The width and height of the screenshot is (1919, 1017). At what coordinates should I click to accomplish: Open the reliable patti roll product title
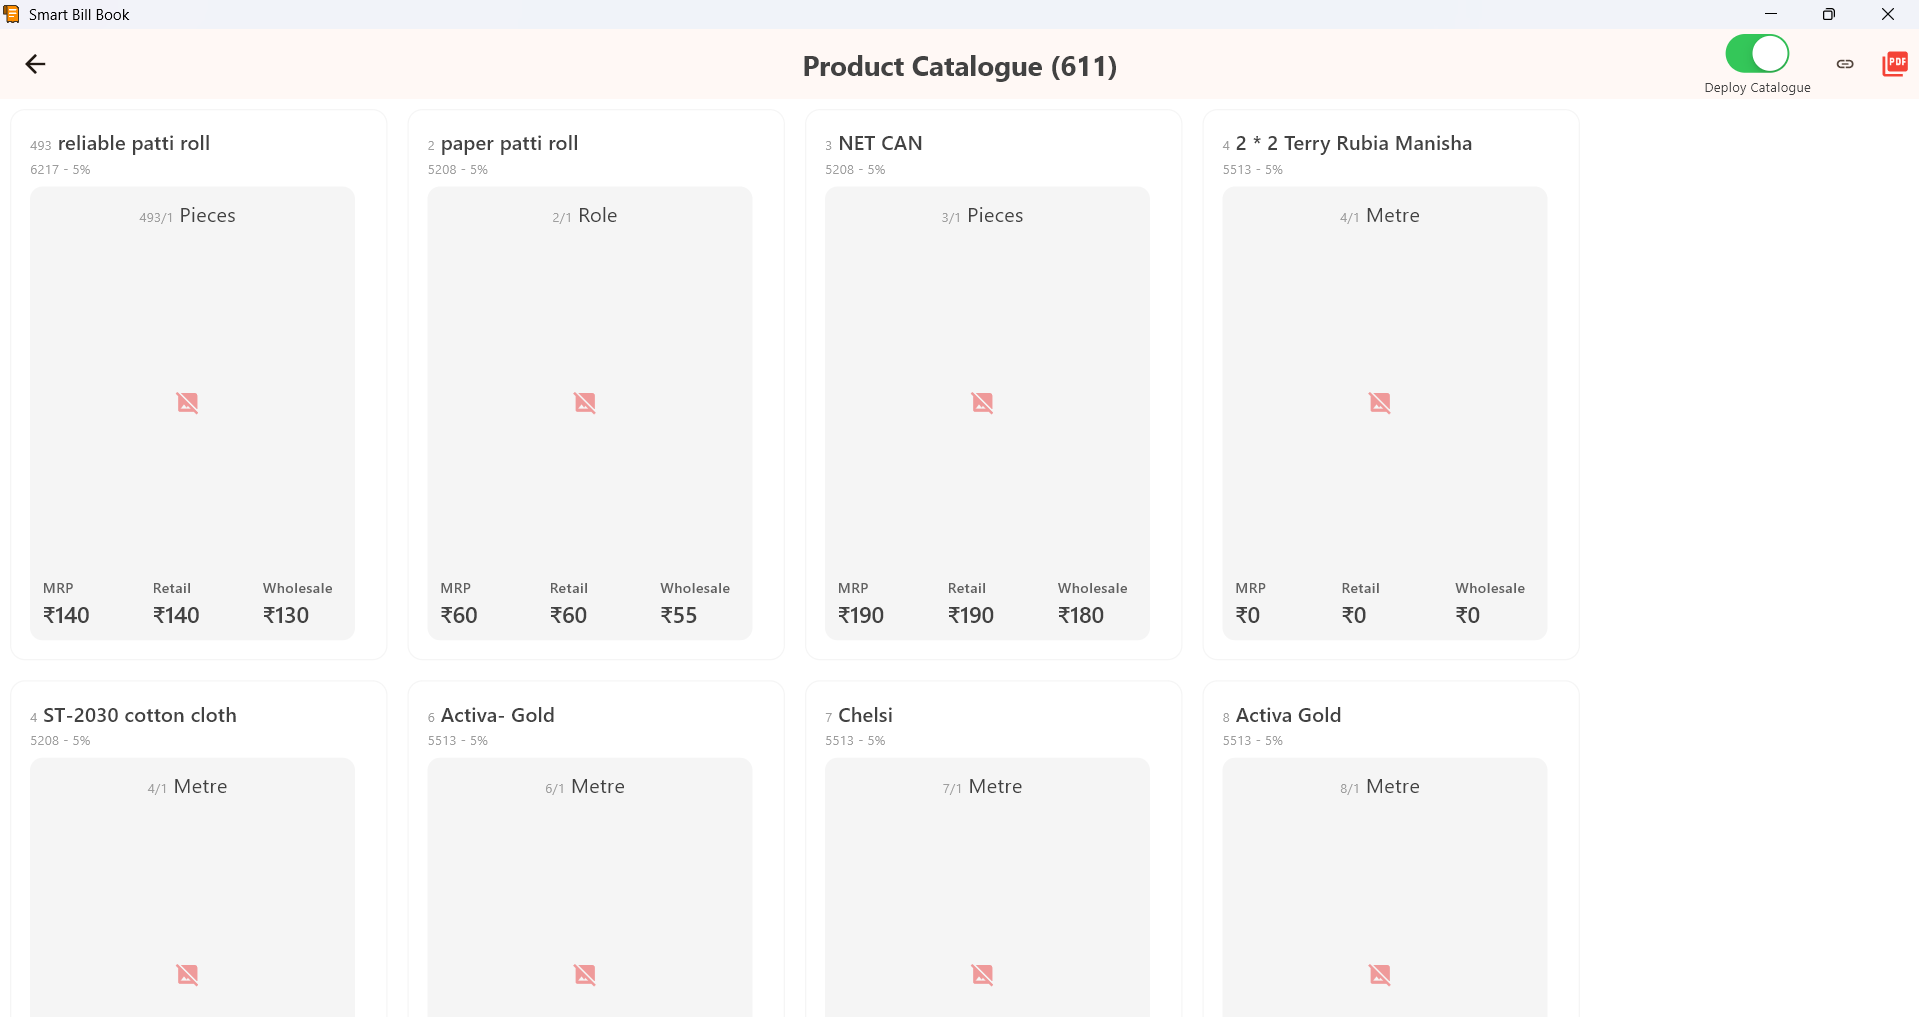point(134,143)
